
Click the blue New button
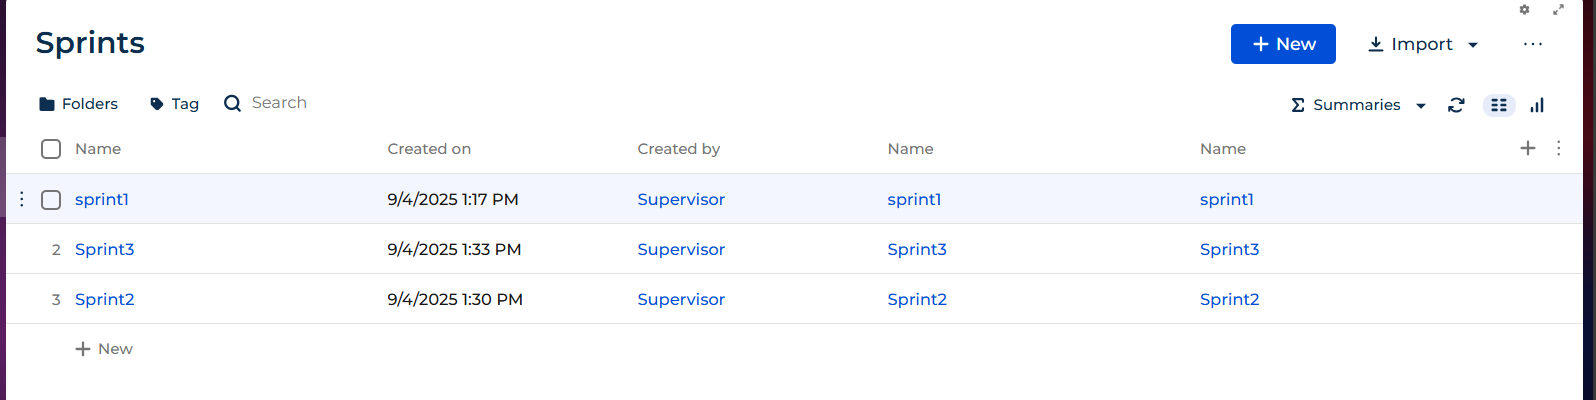1283,44
